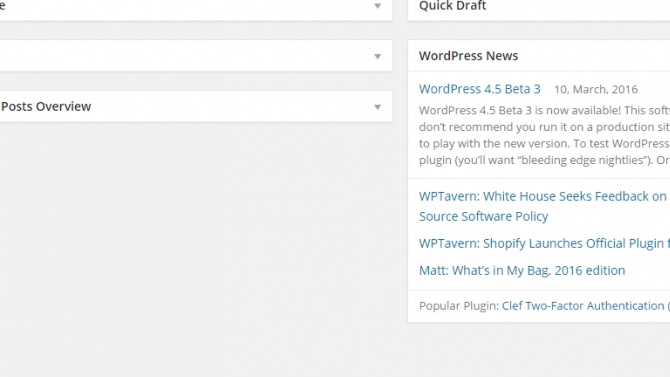
Task: Click the WordPress 4.5 Beta 3 excerpt paragraph
Action: [x=544, y=135]
